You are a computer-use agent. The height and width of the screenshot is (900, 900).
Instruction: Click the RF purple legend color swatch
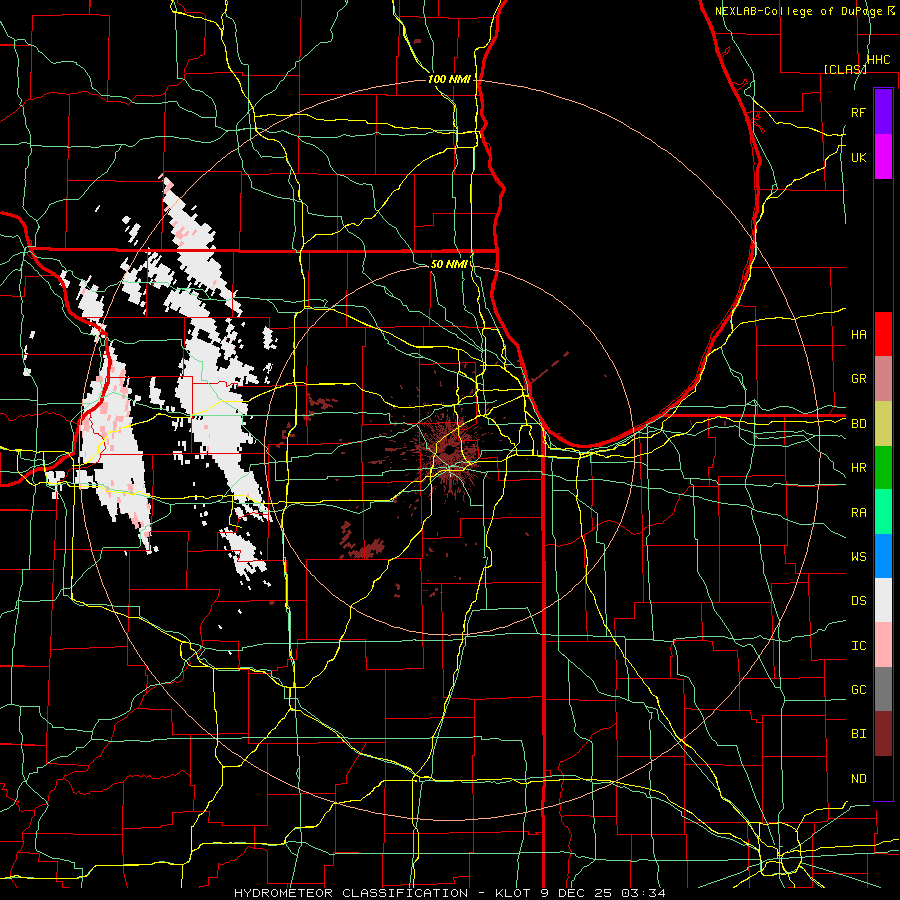tap(883, 111)
